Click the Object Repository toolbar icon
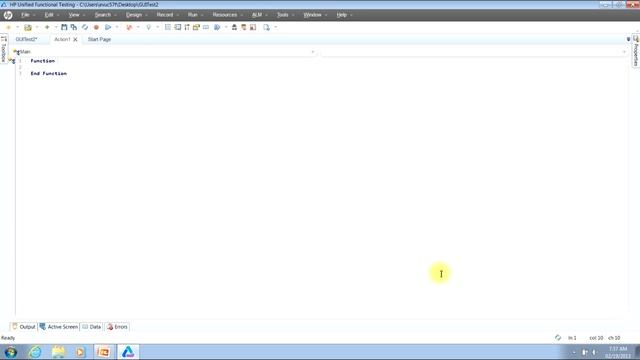The image size is (640, 360). coord(178,27)
